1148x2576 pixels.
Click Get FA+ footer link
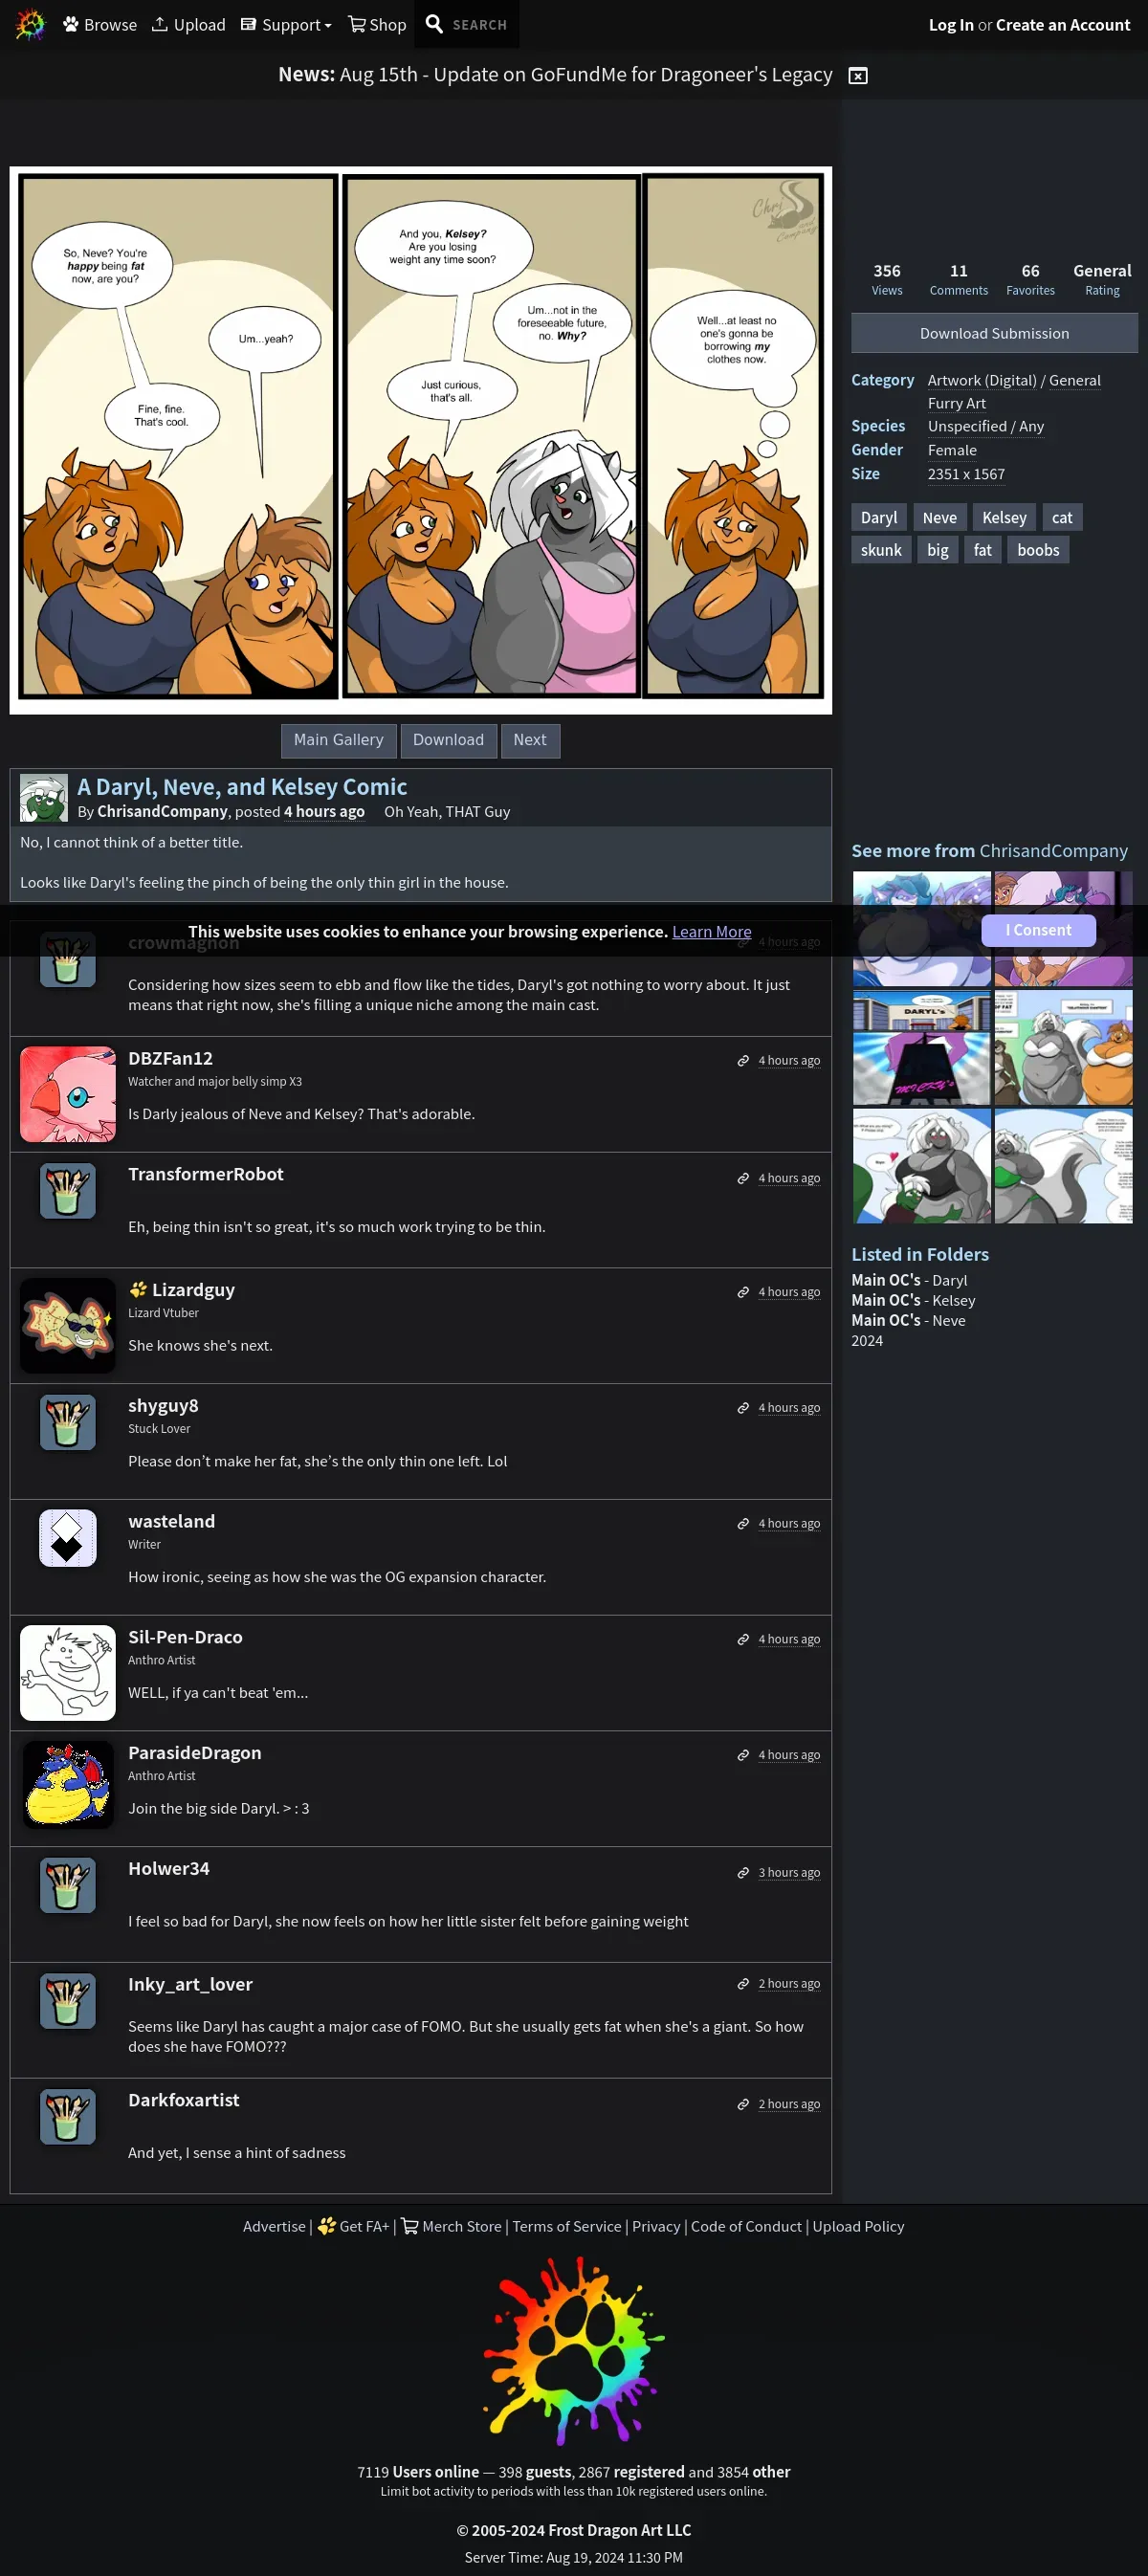pos(353,2227)
